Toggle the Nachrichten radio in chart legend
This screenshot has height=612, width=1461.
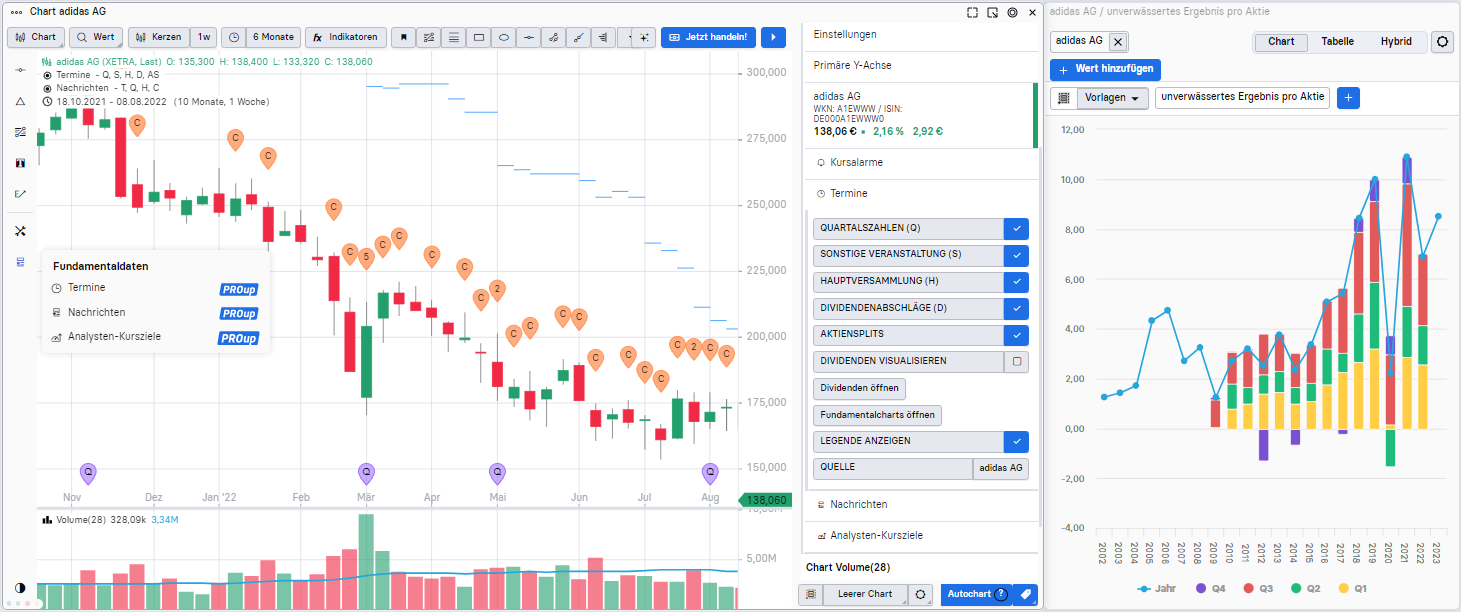tap(47, 88)
